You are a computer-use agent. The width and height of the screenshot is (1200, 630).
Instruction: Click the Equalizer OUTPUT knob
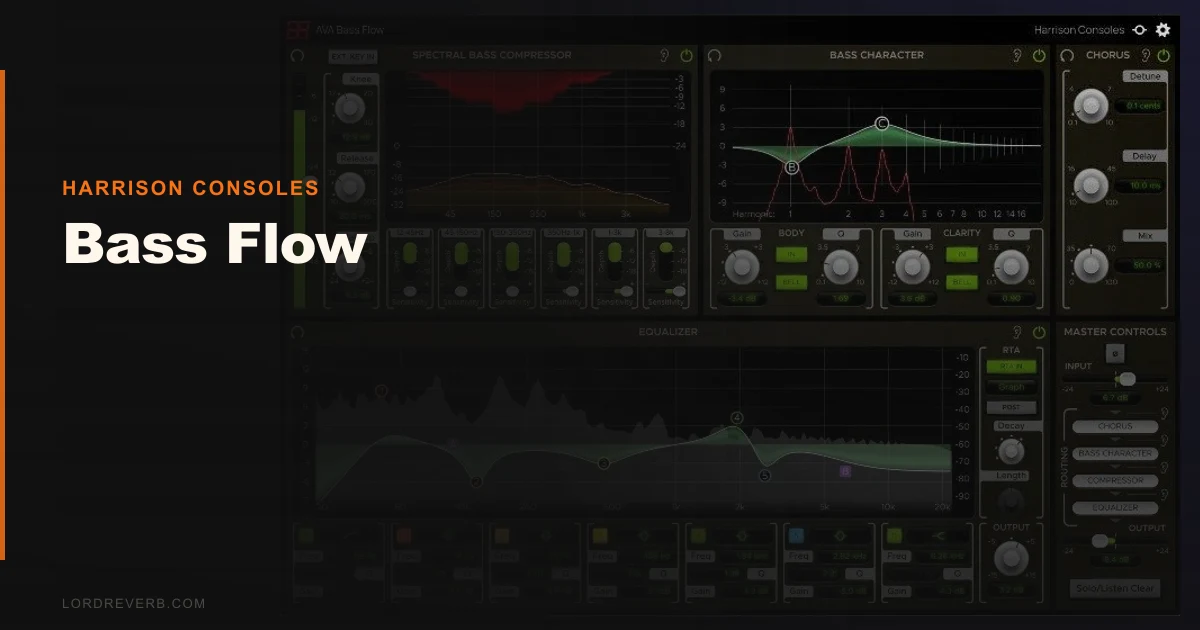point(1011,558)
